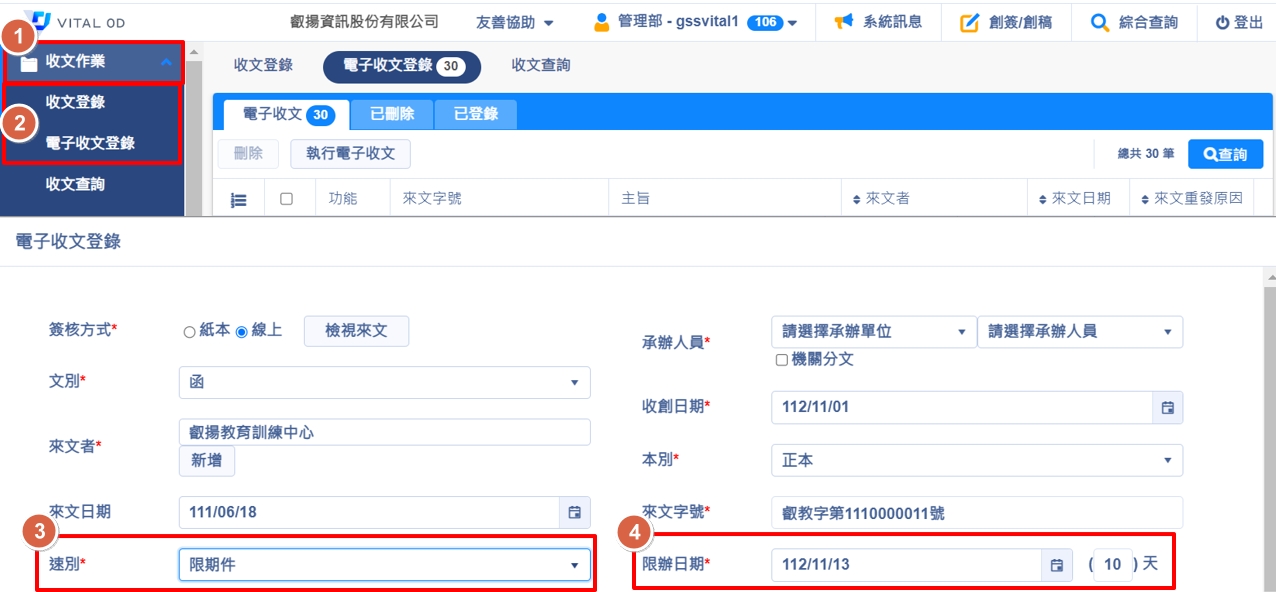Open 綜合查詢 magnifier icon
Viewport: 1276px width, 592px height.
[x=1099, y=22]
